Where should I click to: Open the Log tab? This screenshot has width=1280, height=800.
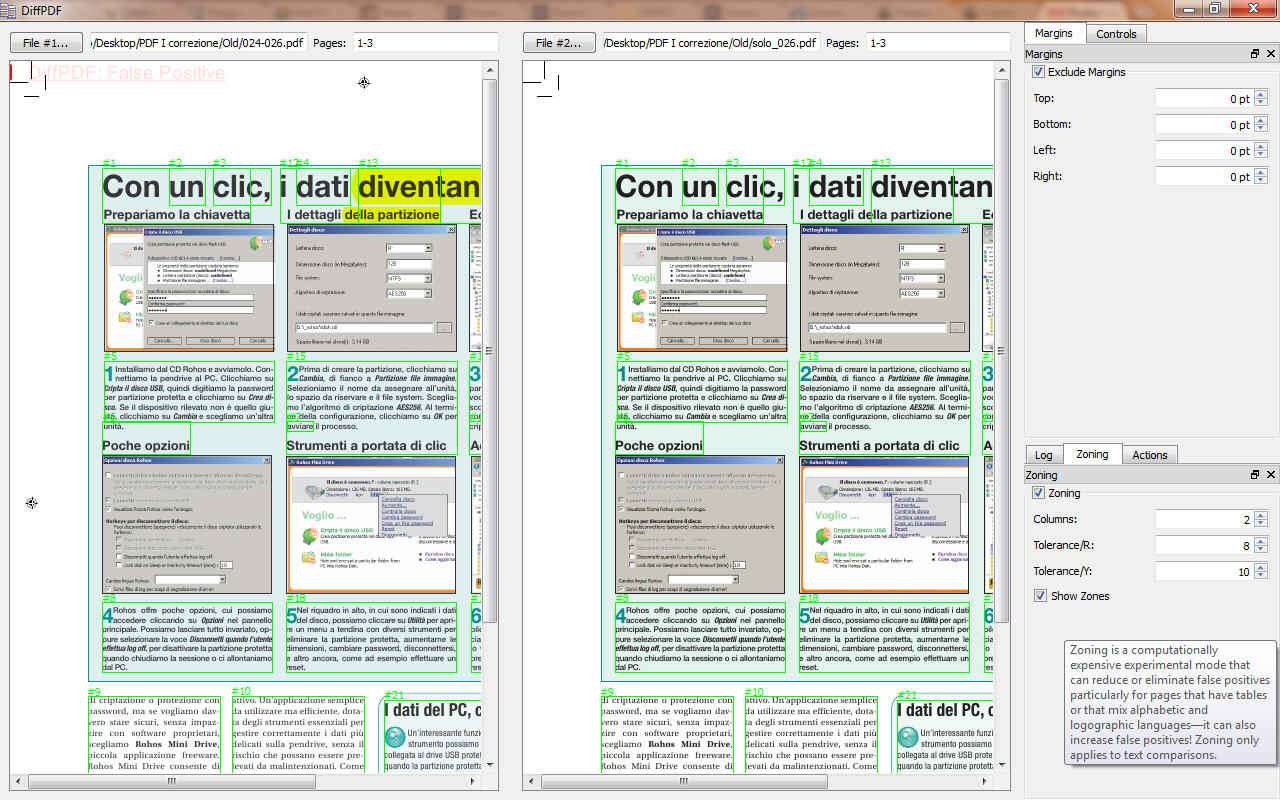click(x=1043, y=455)
